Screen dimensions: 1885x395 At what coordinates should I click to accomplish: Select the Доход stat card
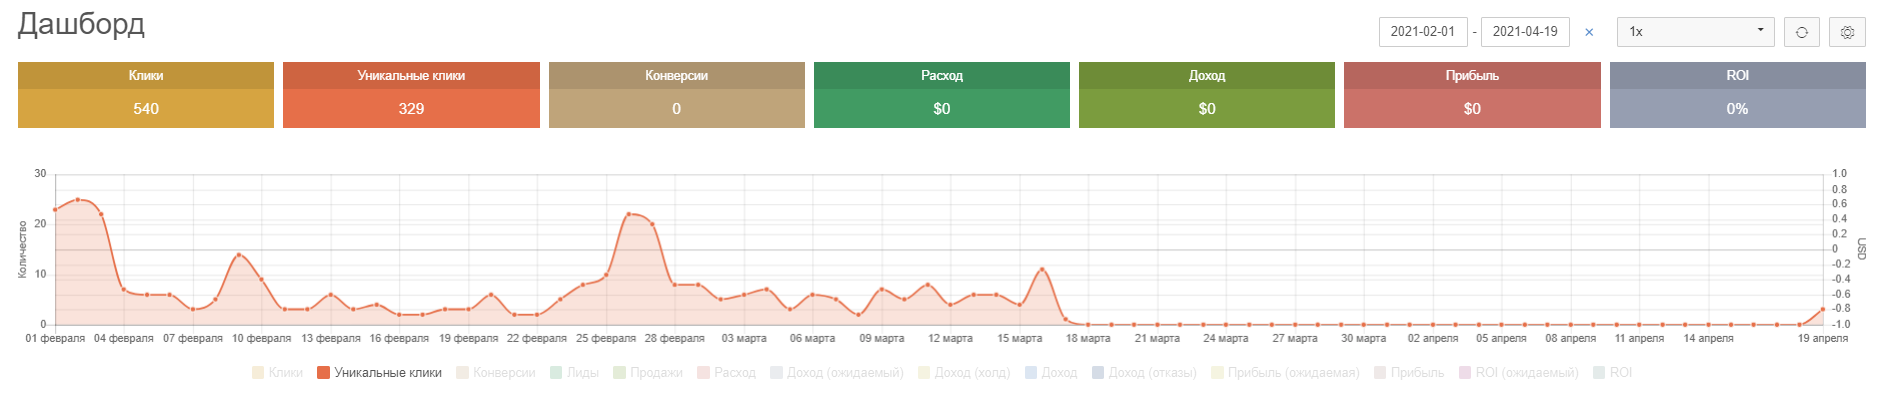coord(1207,95)
